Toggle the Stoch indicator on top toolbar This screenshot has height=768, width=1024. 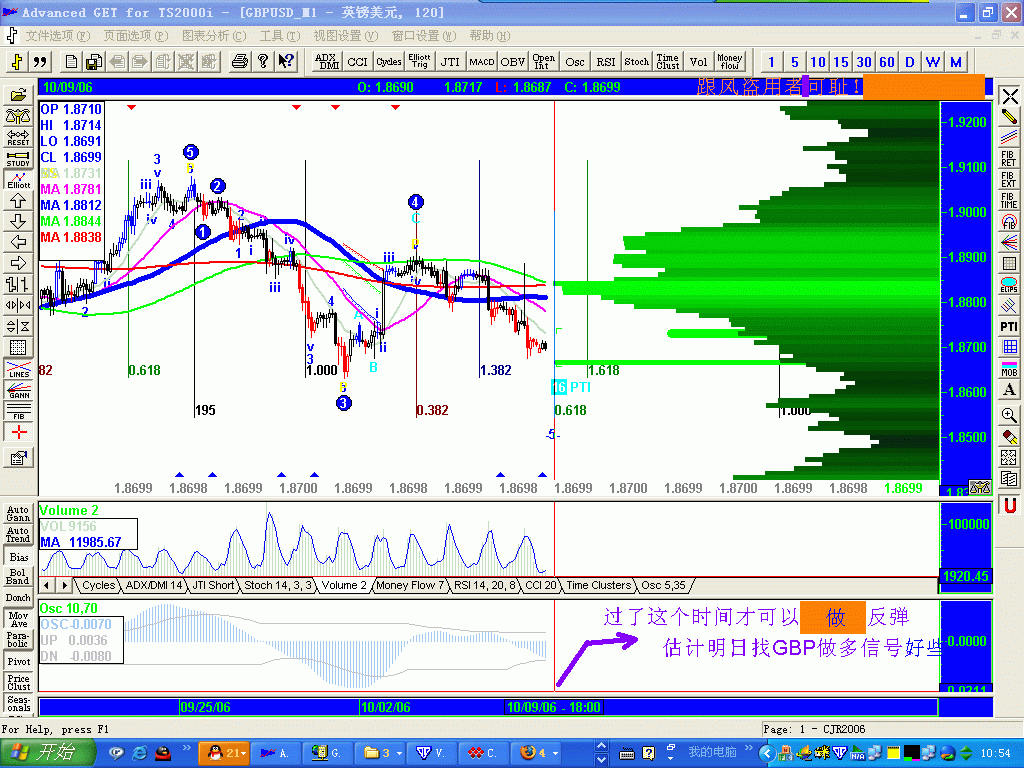pyautogui.click(x=636, y=60)
